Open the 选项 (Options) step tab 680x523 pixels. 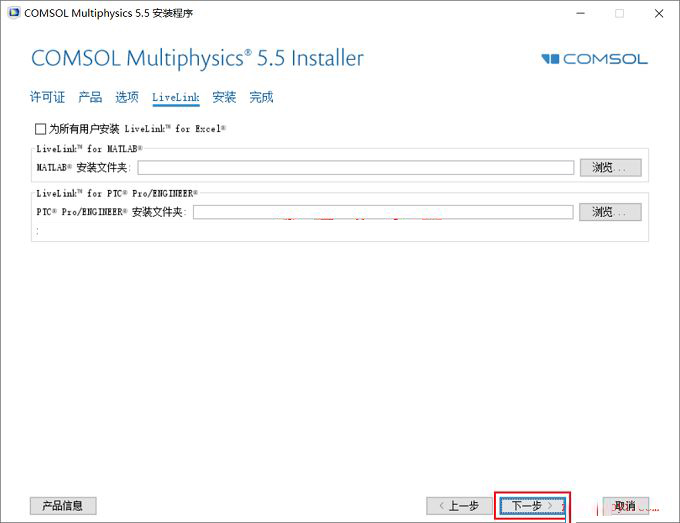127,97
